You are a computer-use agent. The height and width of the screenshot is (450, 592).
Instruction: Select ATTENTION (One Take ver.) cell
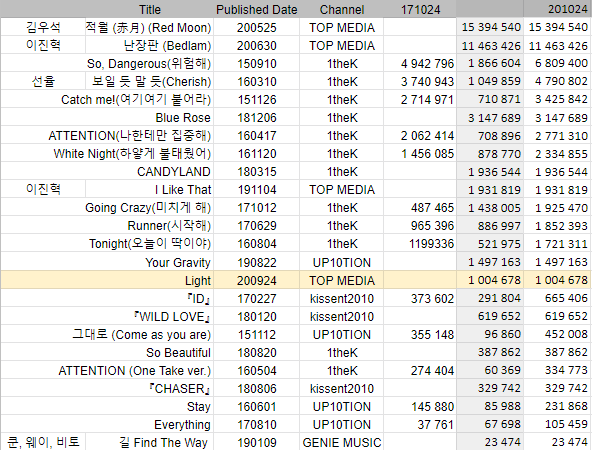tap(107, 371)
